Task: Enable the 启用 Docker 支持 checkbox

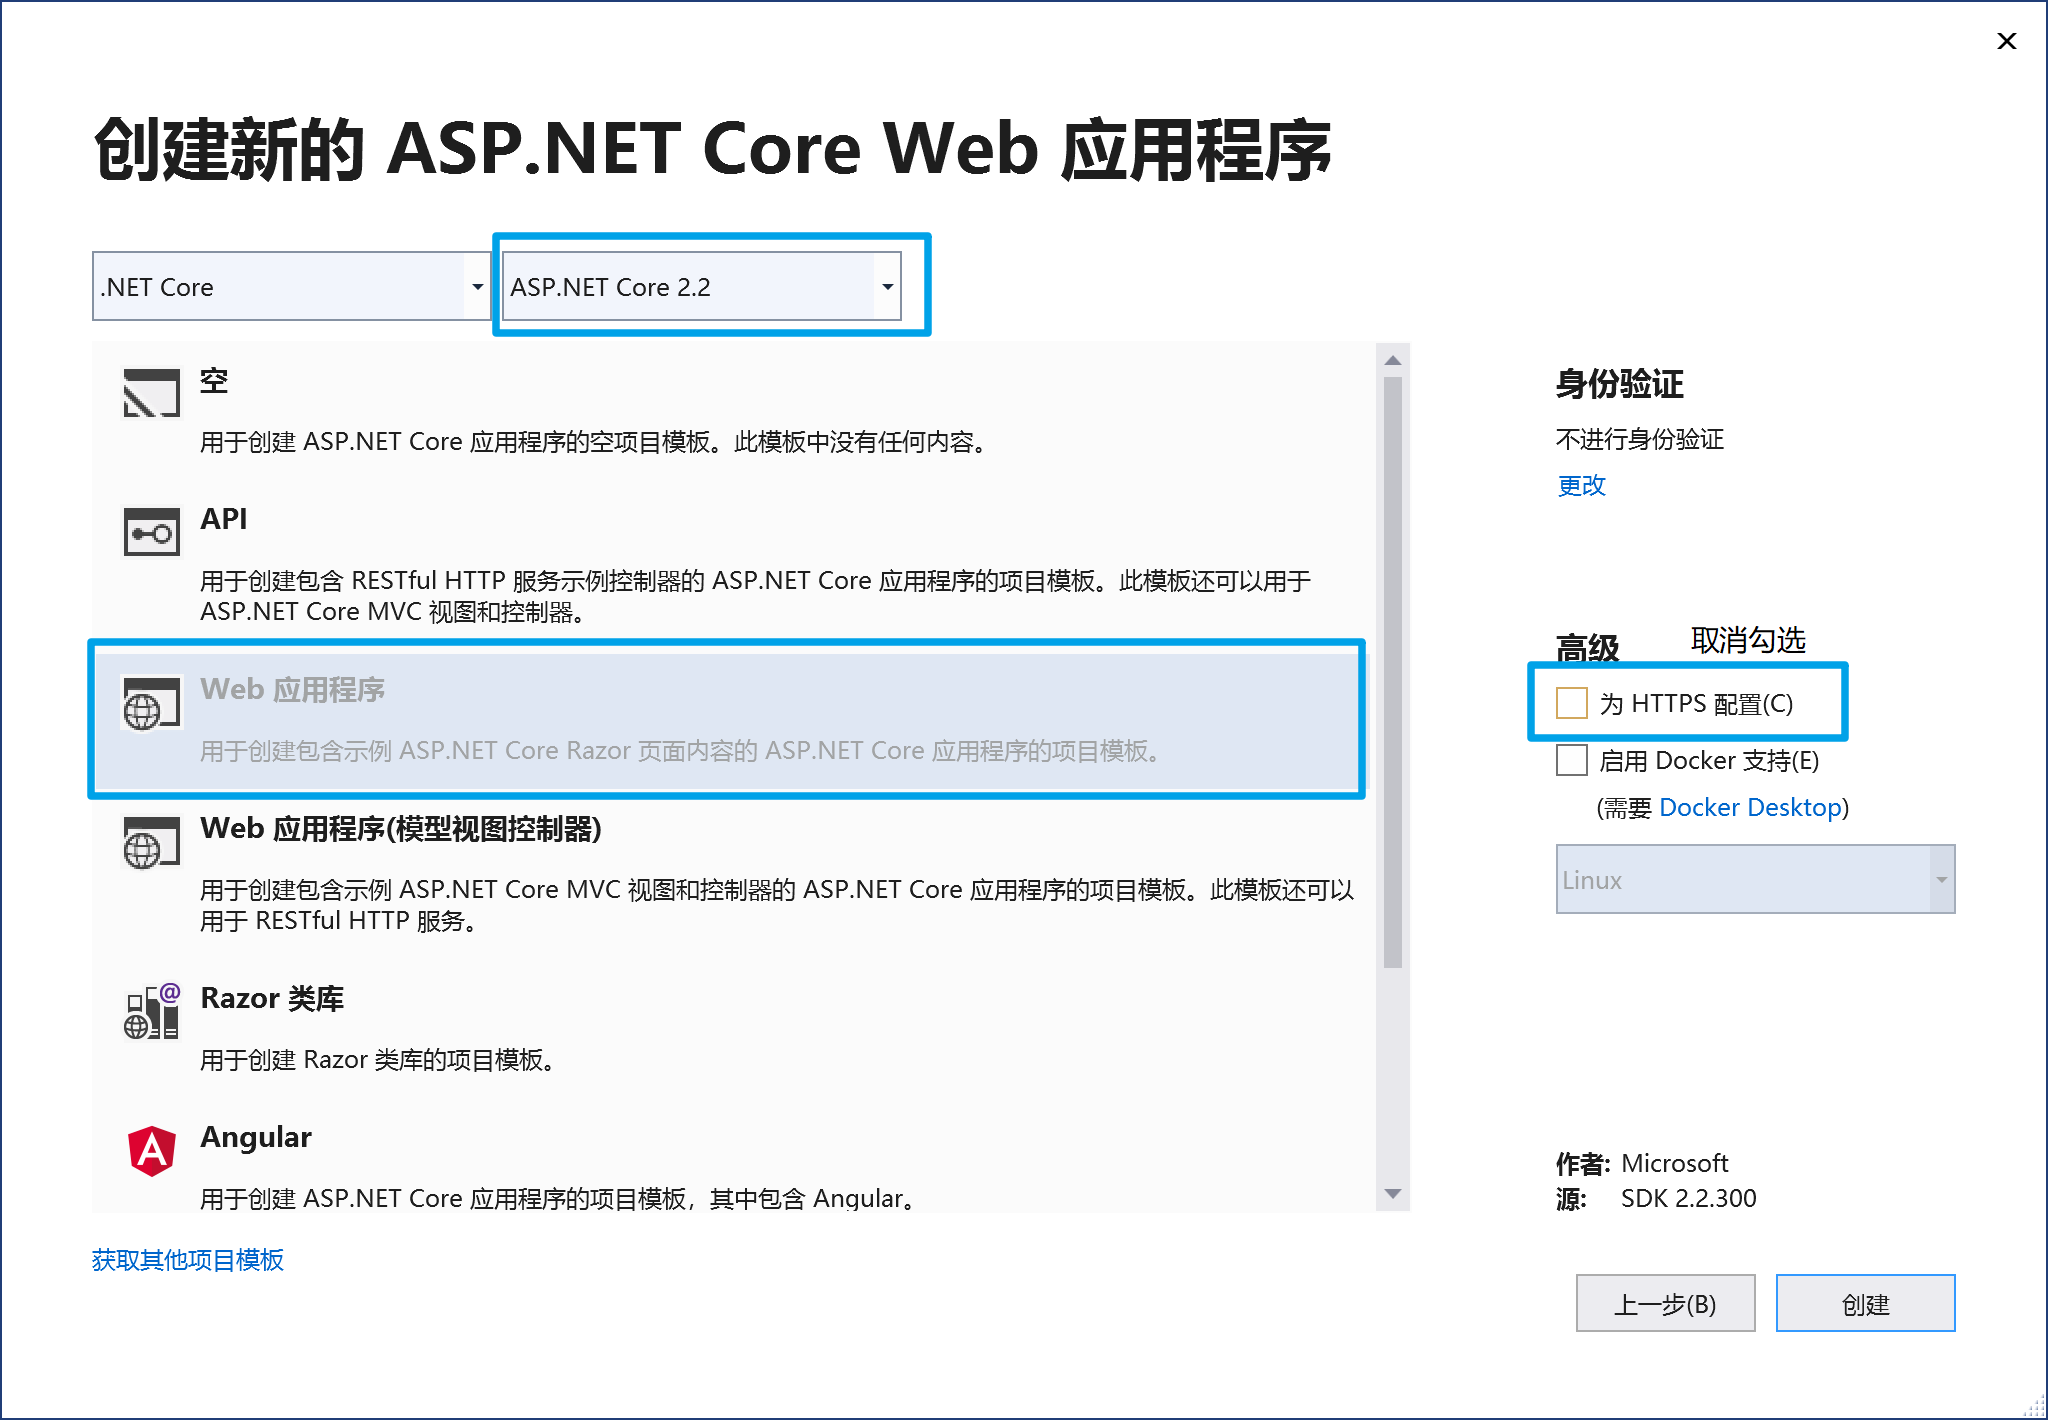Action: pyautogui.click(x=1572, y=760)
